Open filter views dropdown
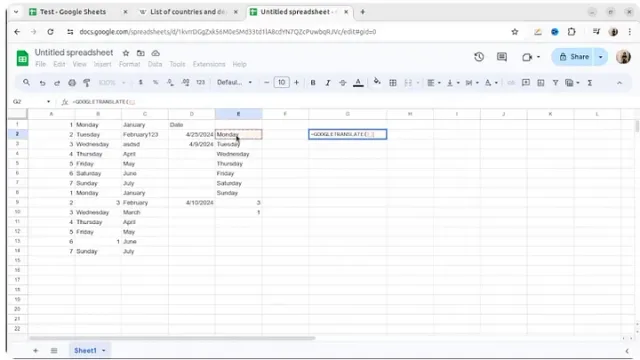The width and height of the screenshot is (640, 360). (572, 83)
